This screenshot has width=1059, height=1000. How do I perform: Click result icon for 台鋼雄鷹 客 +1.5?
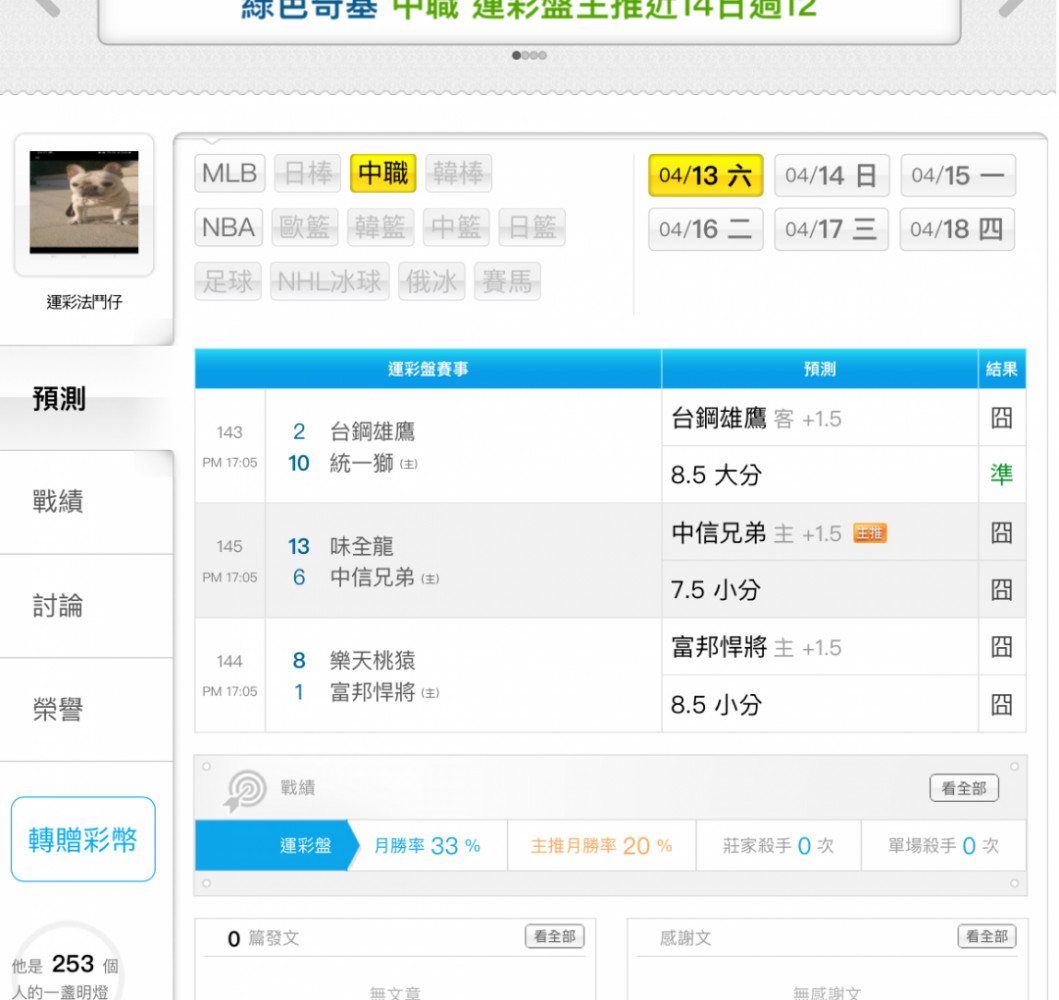coord(1002,419)
